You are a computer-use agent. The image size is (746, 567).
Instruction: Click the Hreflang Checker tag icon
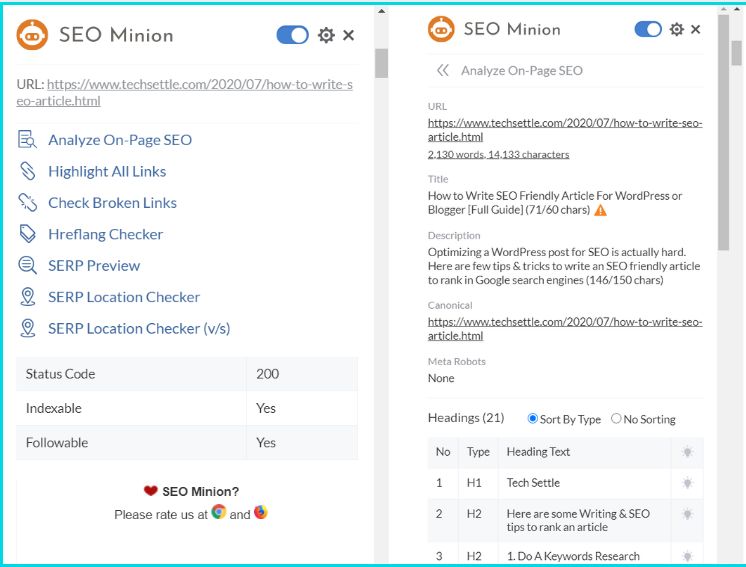point(27,234)
